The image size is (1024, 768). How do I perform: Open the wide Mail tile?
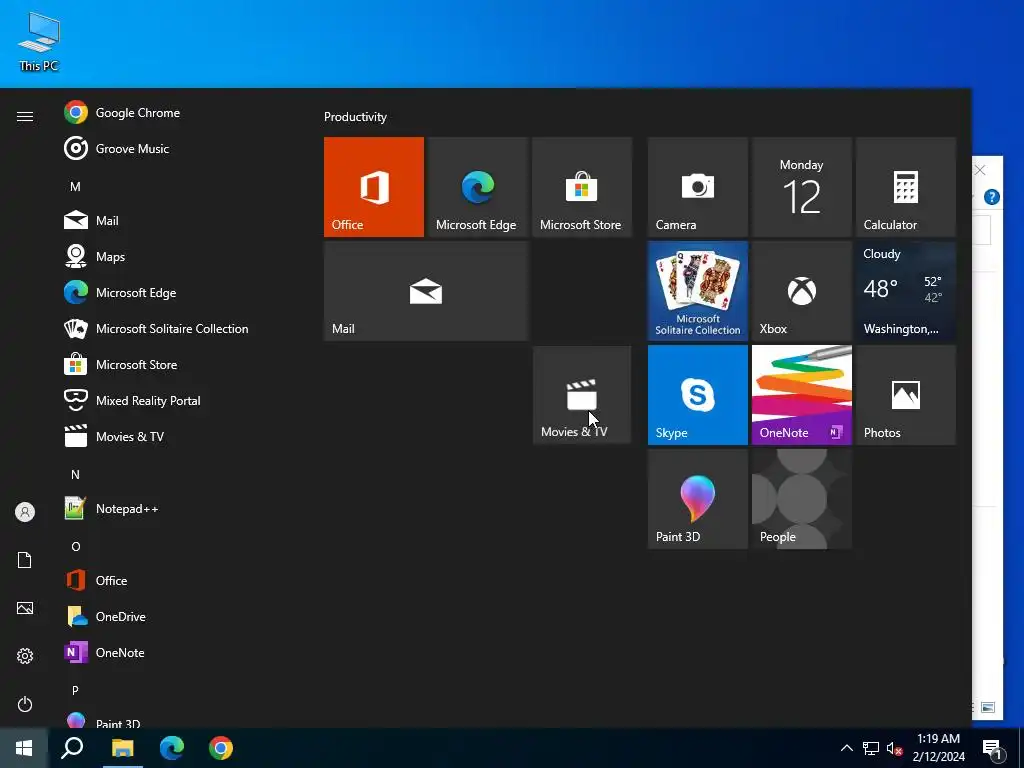click(426, 291)
